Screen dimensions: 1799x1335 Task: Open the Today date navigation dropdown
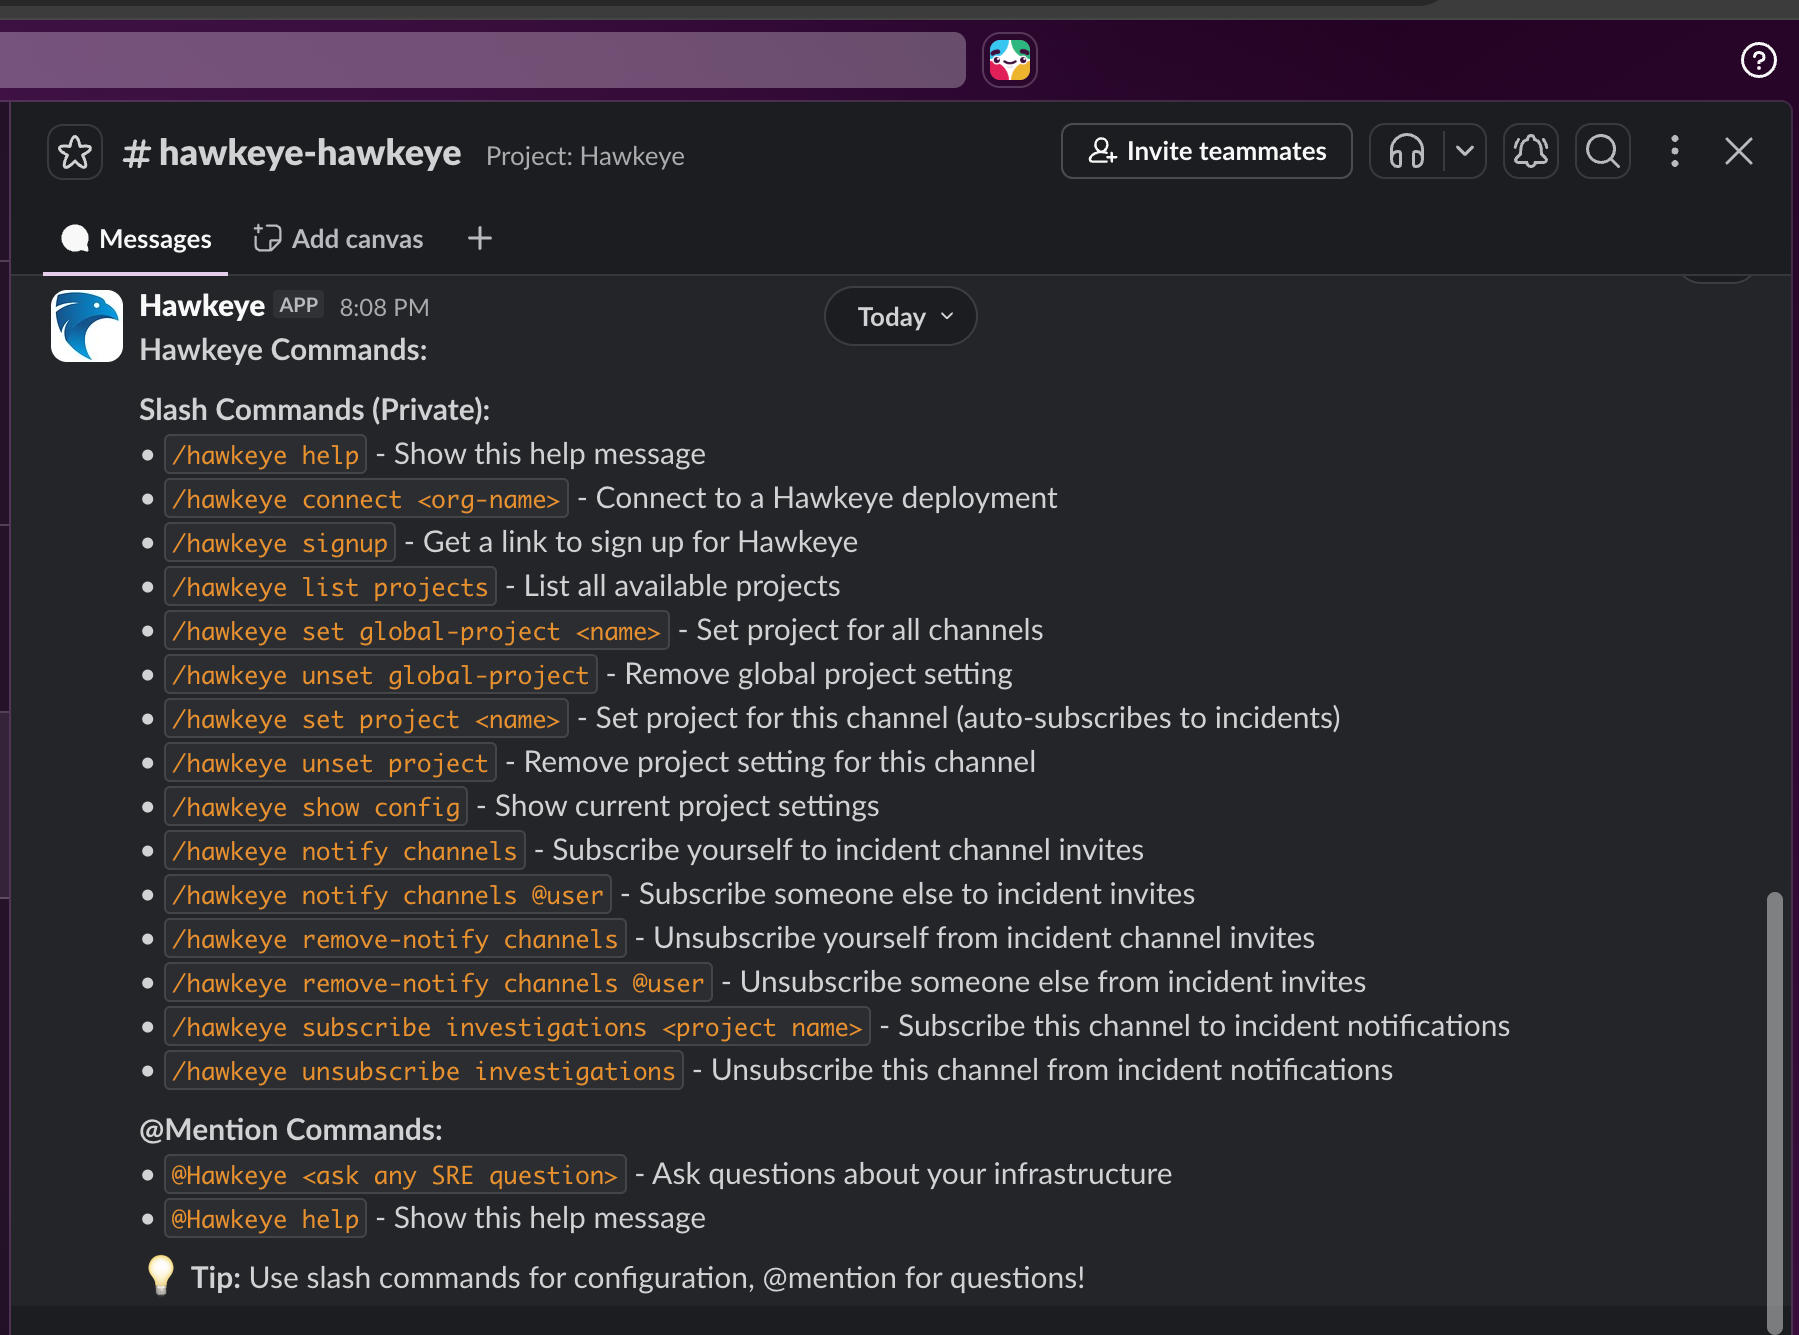tap(898, 316)
